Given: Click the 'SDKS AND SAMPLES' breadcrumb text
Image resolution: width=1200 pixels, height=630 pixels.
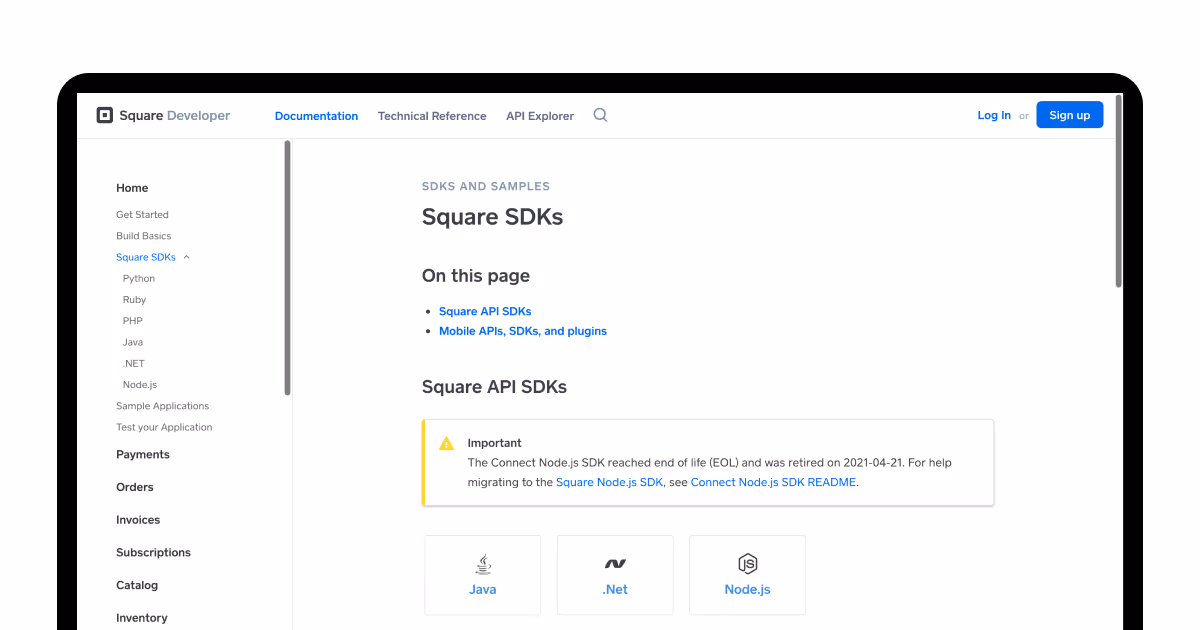Looking at the screenshot, I should pos(486,186).
